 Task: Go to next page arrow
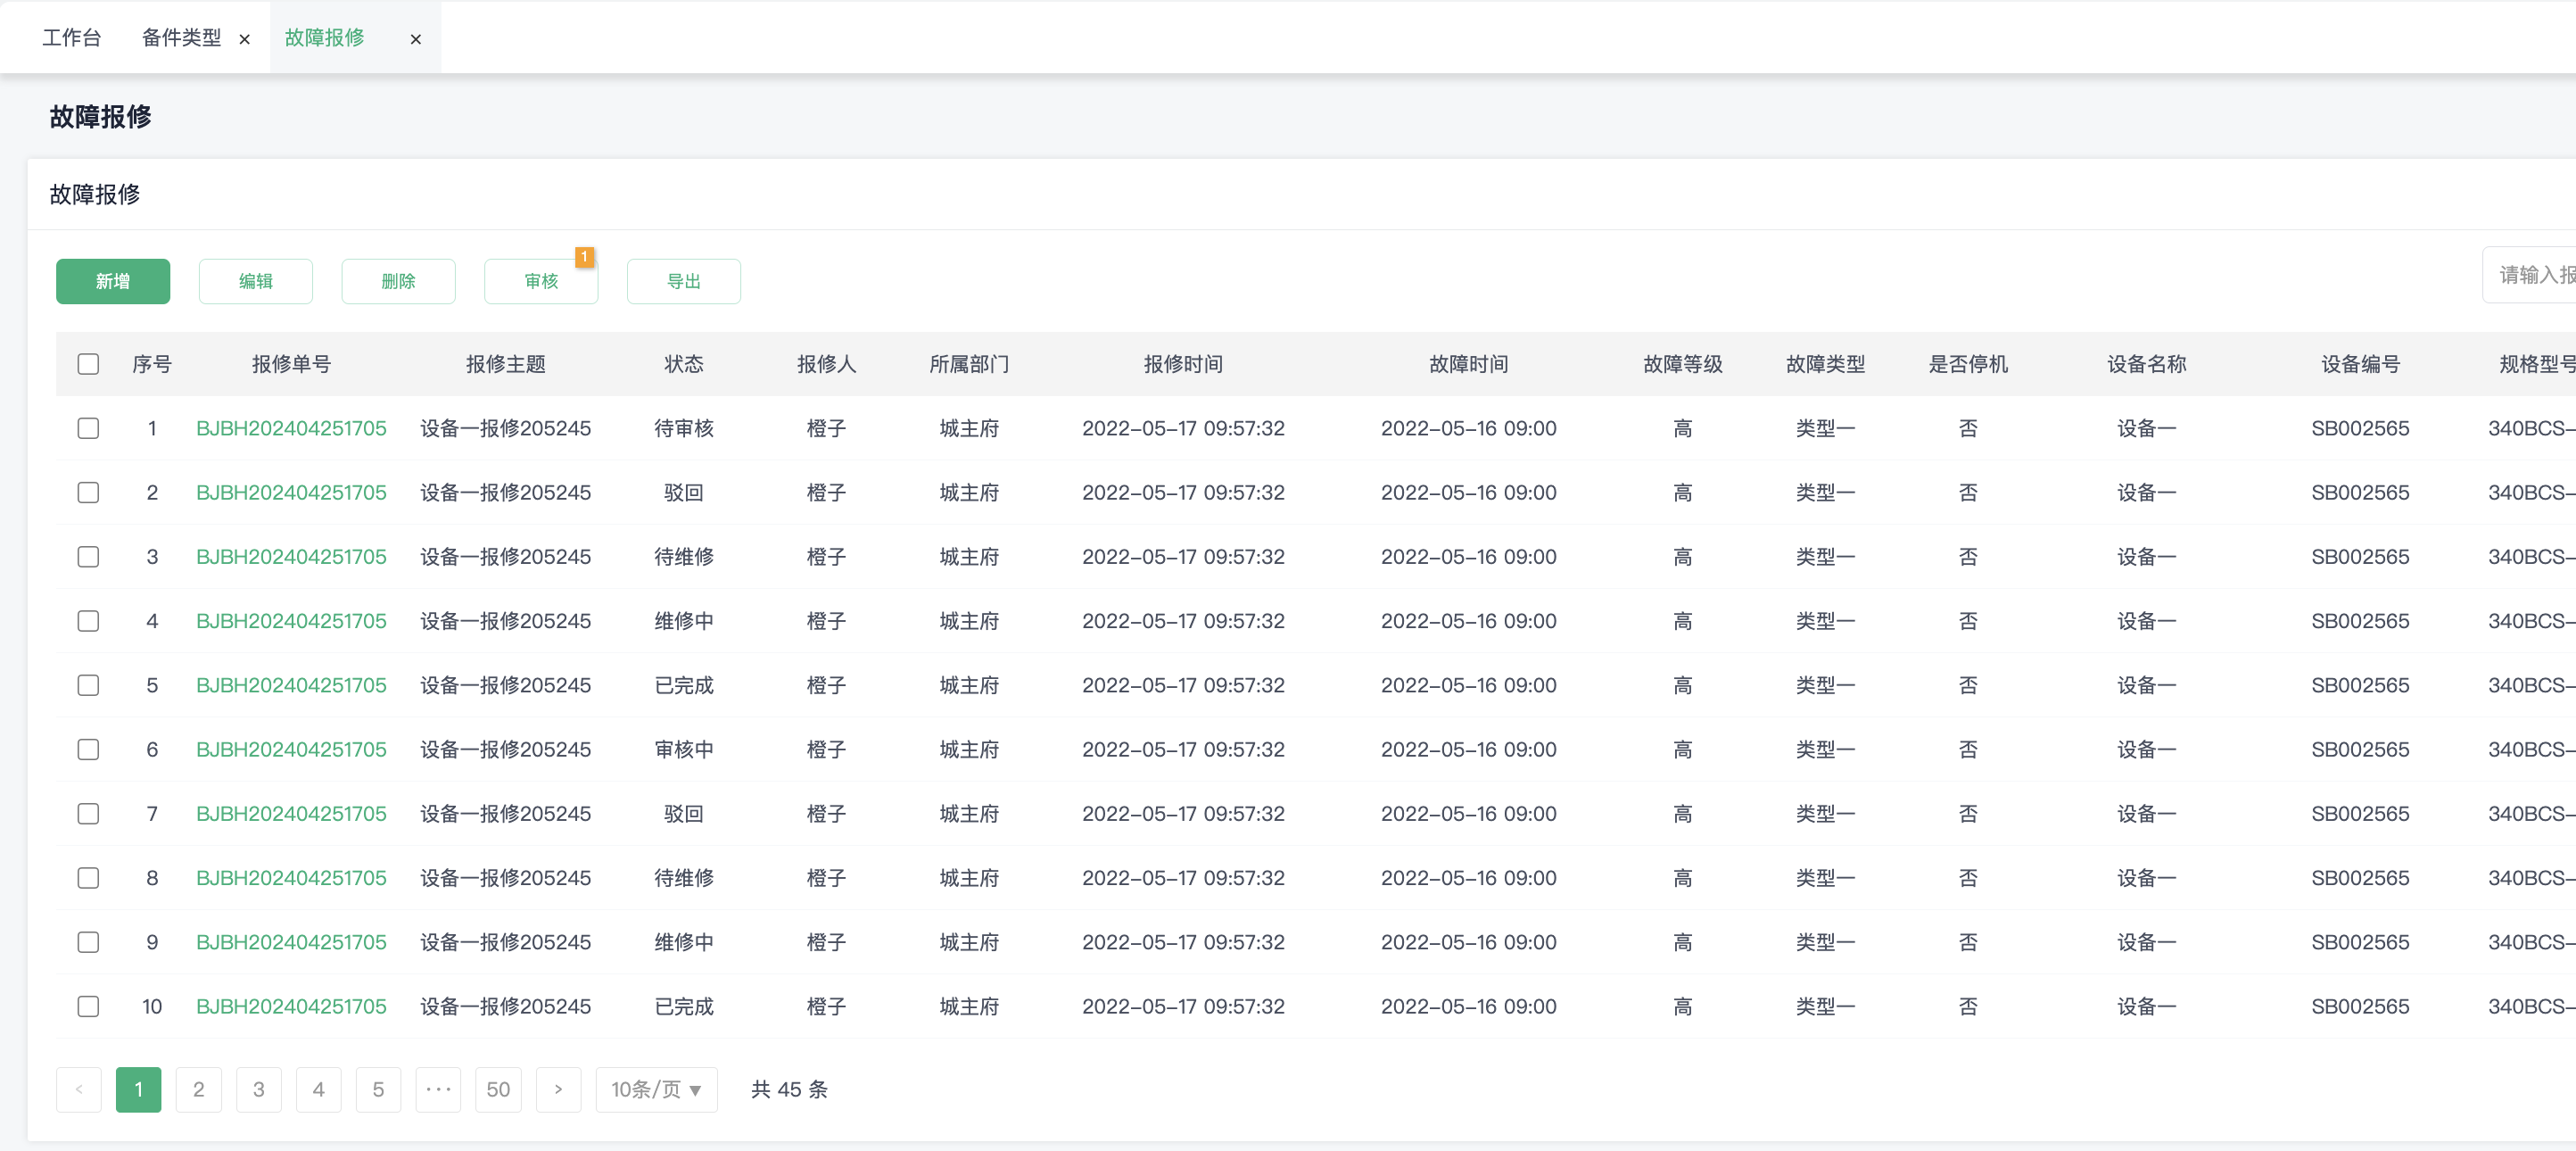[x=558, y=1089]
